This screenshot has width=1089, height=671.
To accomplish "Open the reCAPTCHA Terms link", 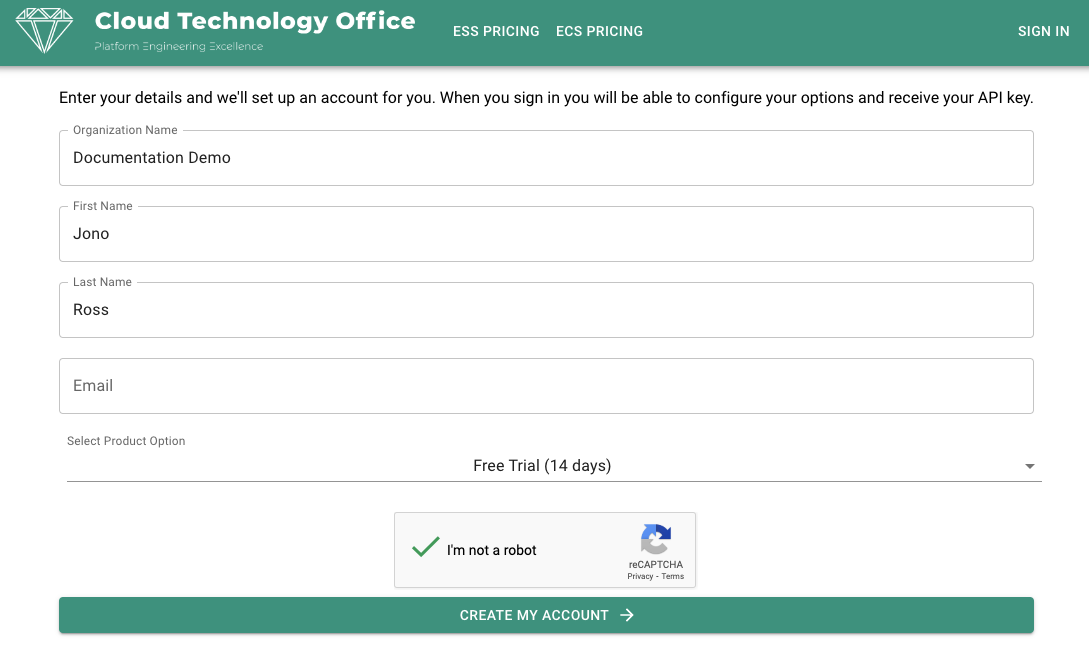I will click(672, 577).
